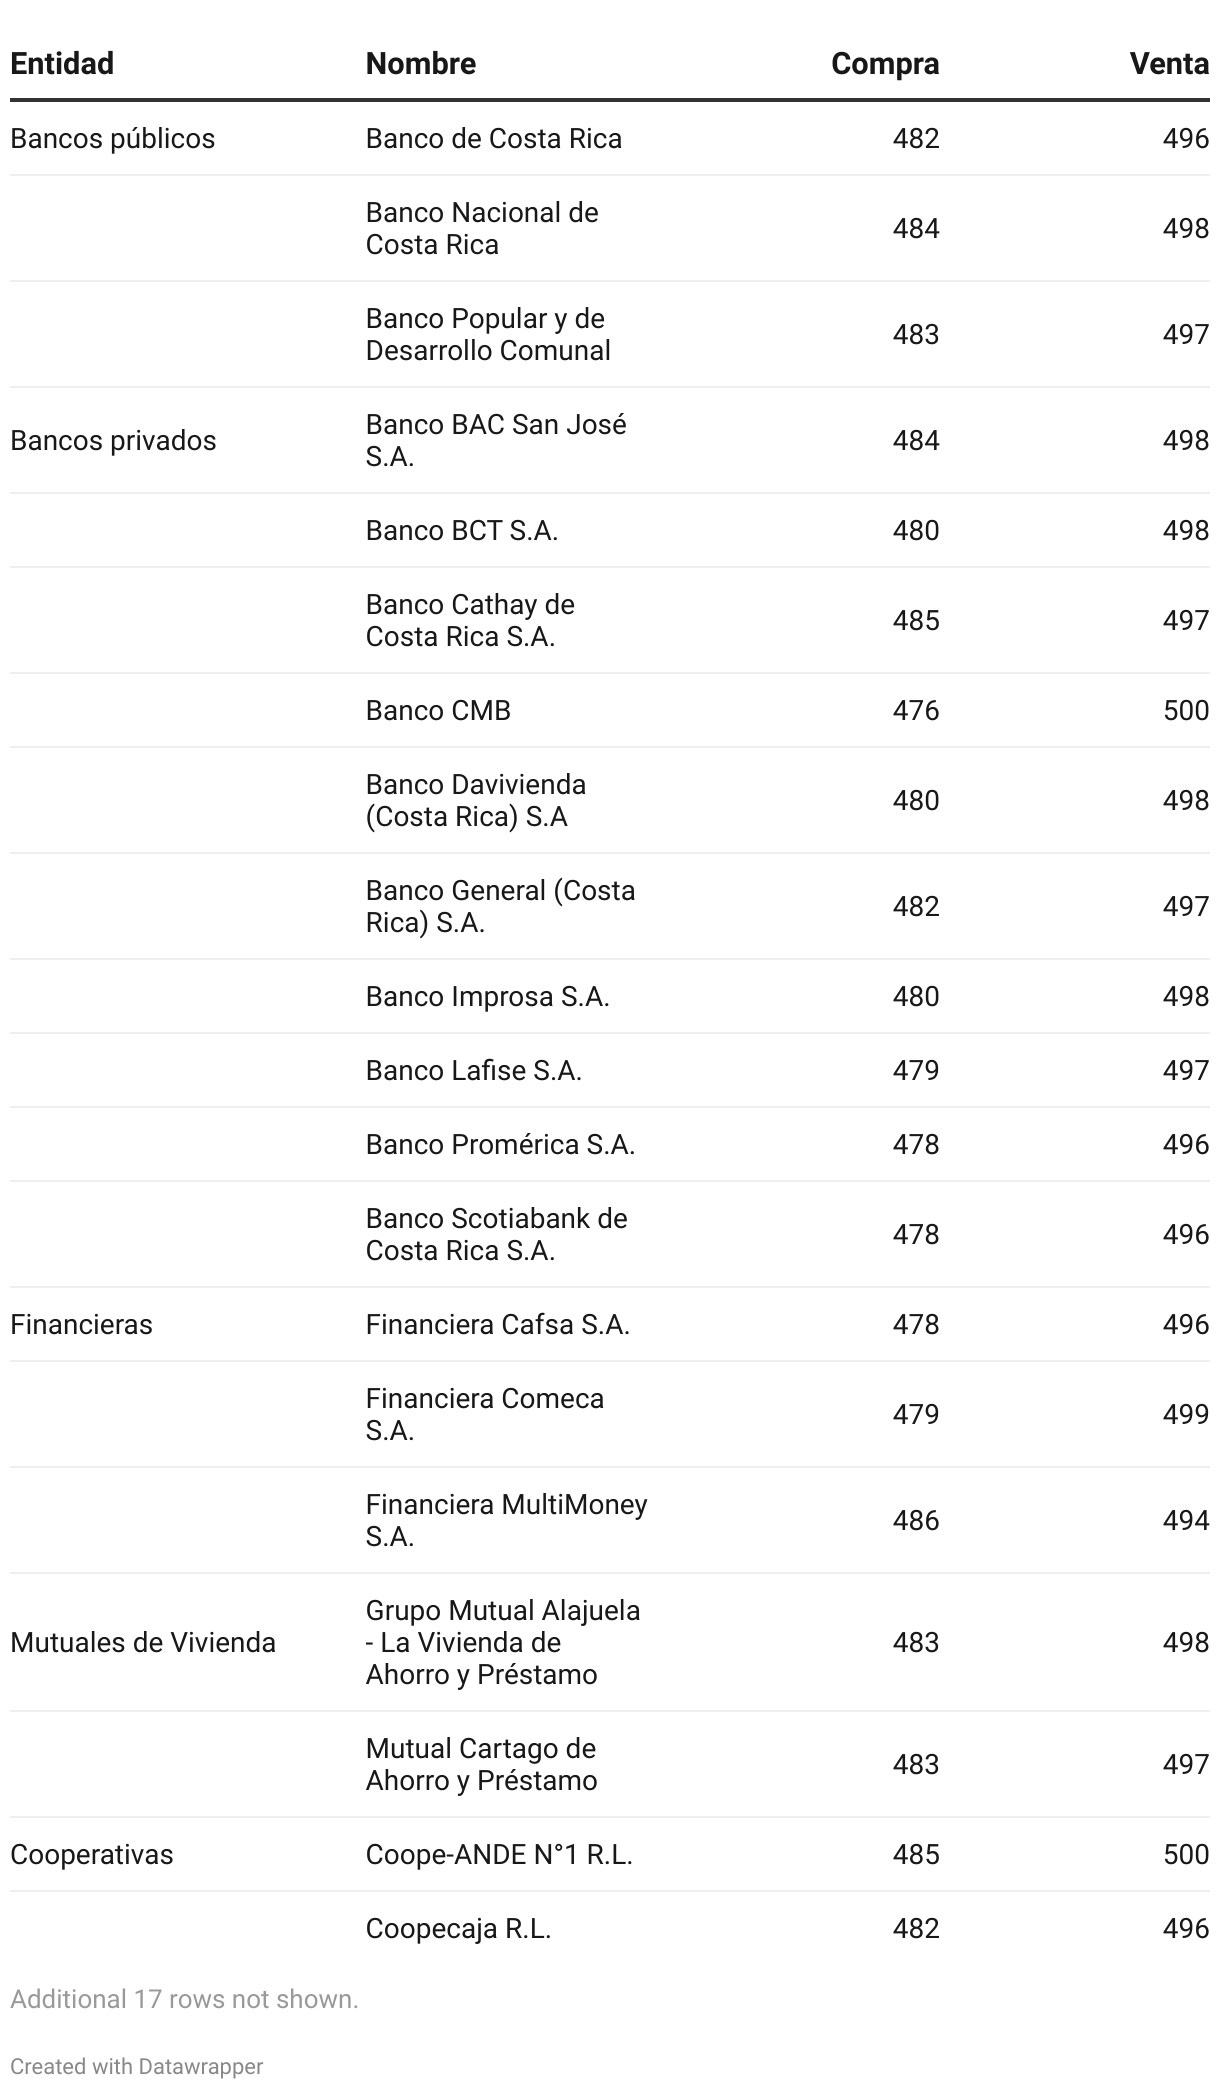Image resolution: width=1220 pixels, height=2090 pixels.
Task: Click the 'Additional 17 rows not shown' note
Action: pos(184,1999)
